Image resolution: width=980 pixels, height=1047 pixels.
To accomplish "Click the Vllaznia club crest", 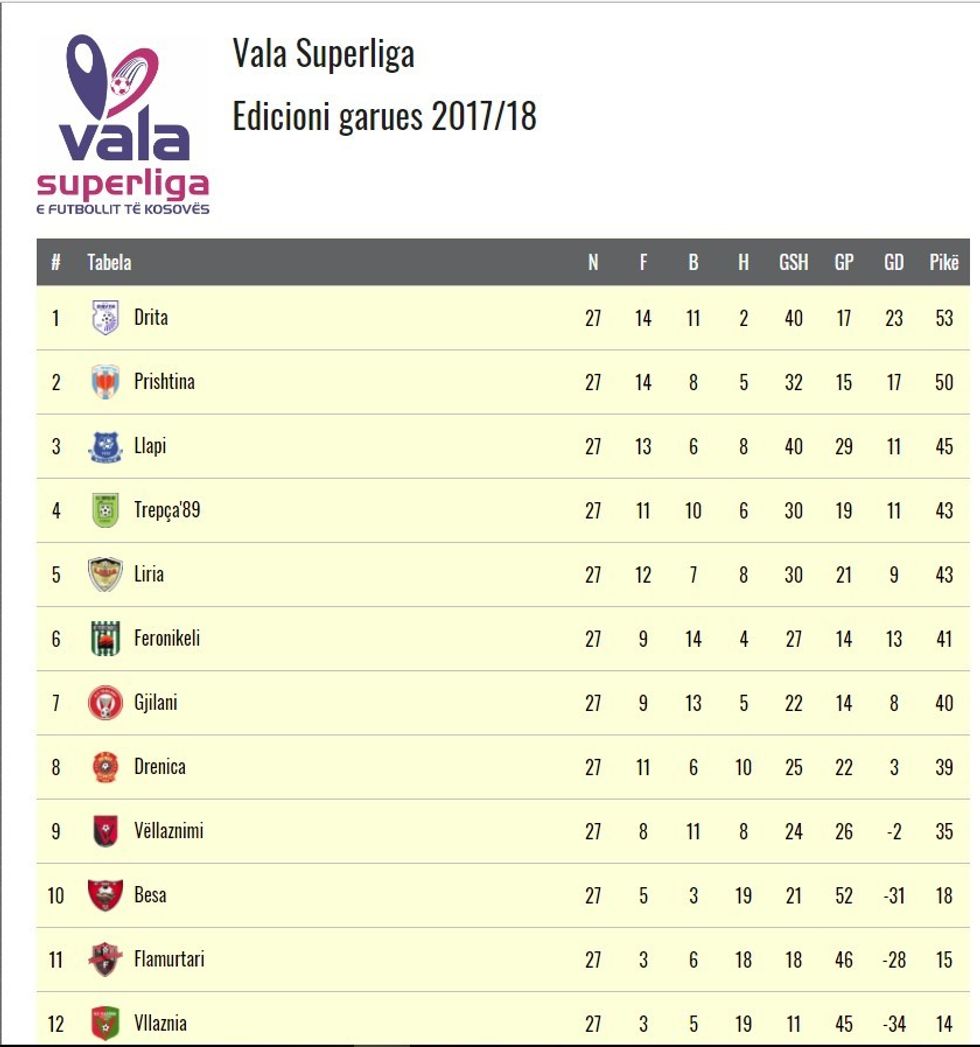I will click(105, 1023).
